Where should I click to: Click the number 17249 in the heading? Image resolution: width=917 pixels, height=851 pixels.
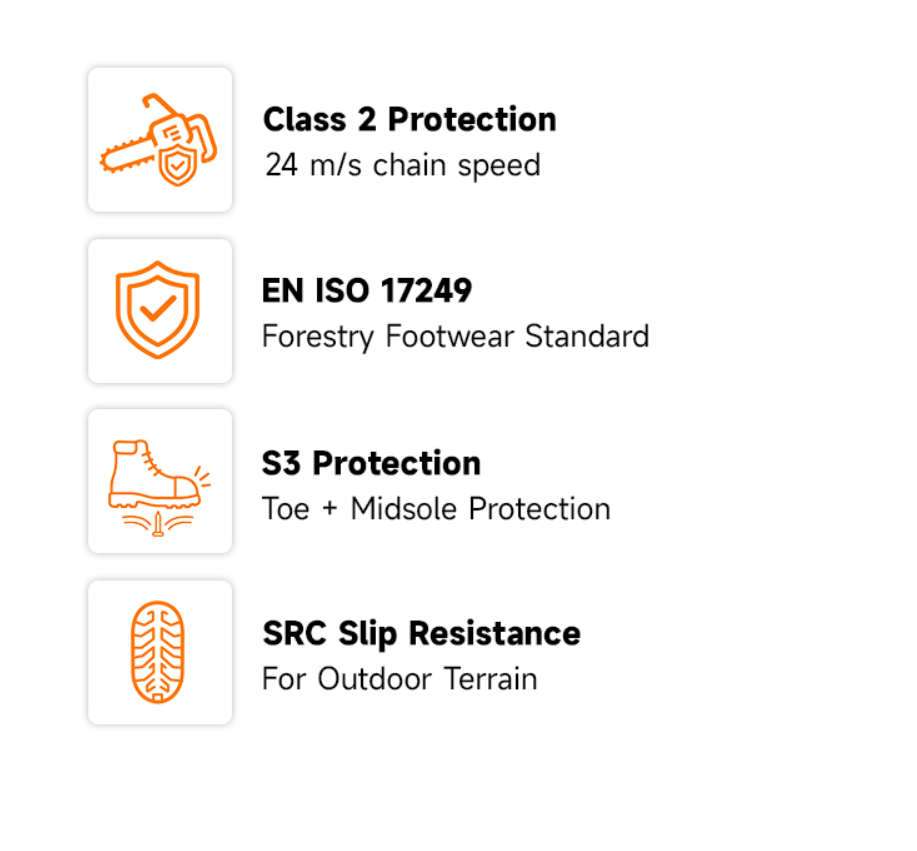coord(426,291)
